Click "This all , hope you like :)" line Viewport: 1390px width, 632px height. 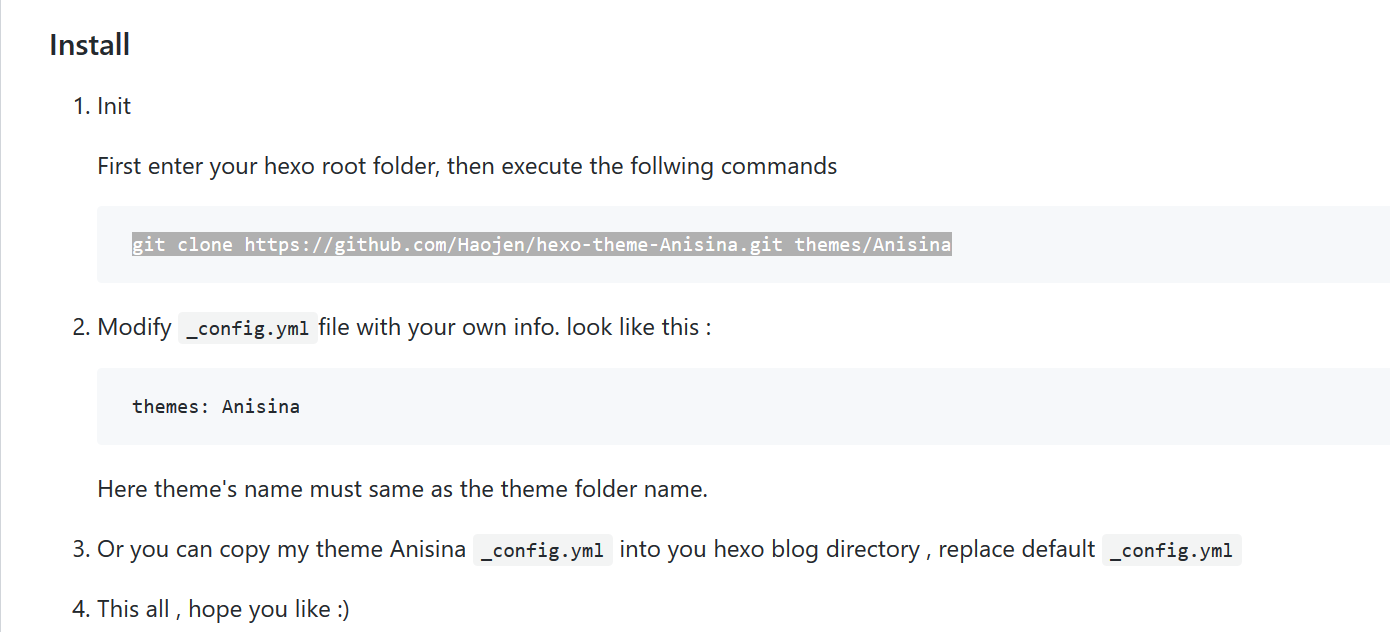tap(223, 609)
